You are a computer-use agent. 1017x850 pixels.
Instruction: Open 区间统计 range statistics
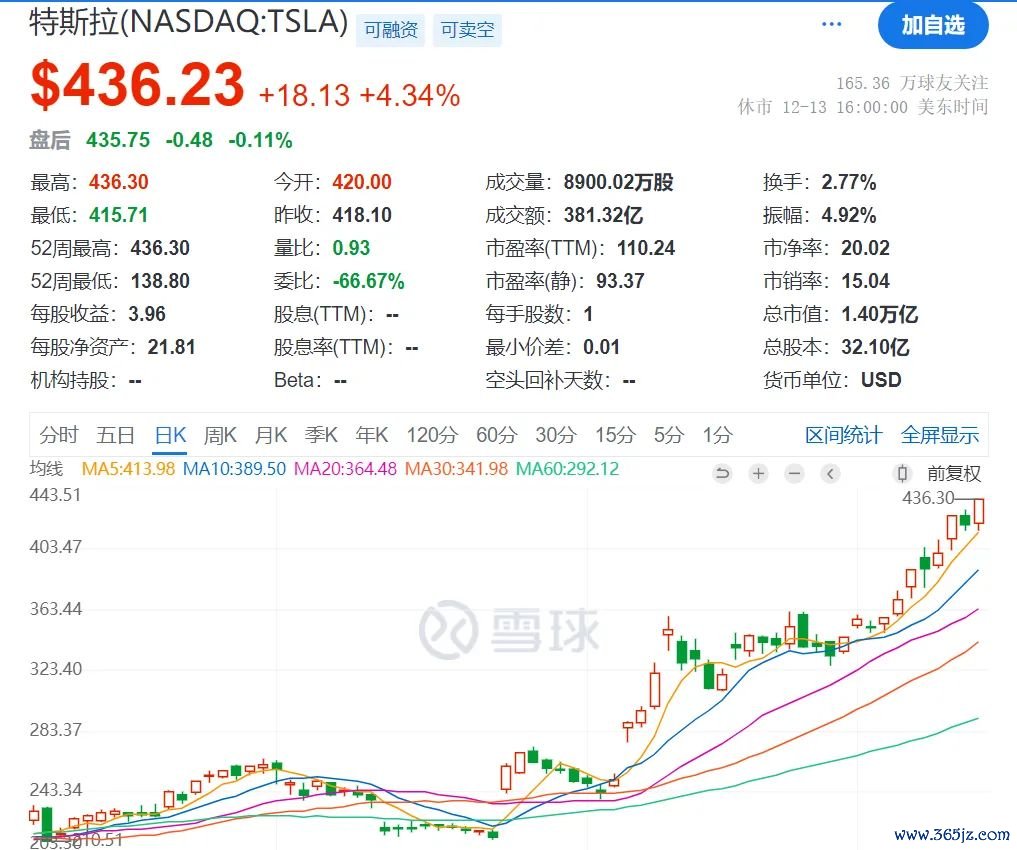point(843,435)
